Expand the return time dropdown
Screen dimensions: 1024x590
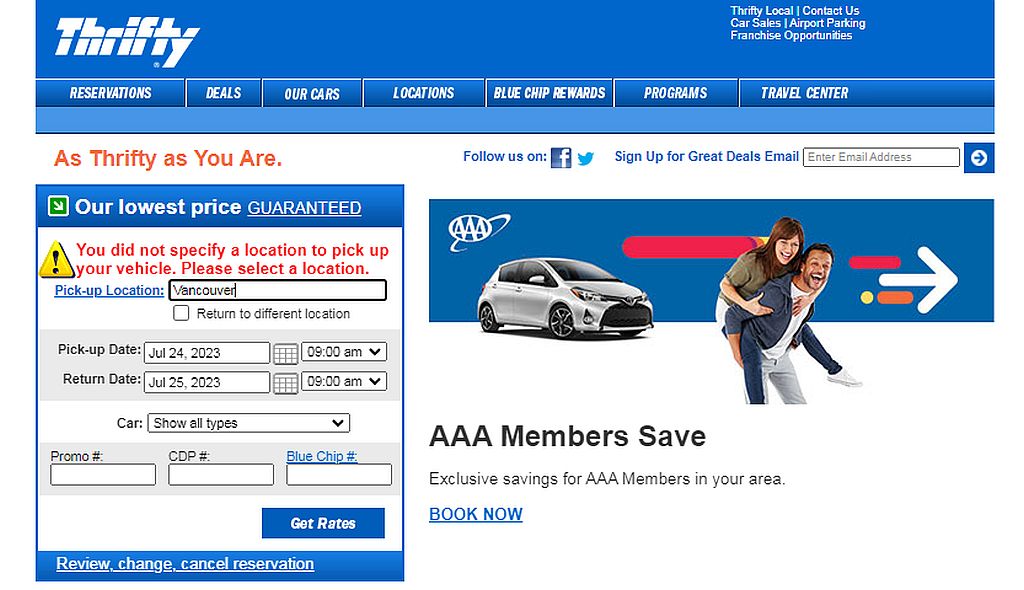tap(344, 381)
